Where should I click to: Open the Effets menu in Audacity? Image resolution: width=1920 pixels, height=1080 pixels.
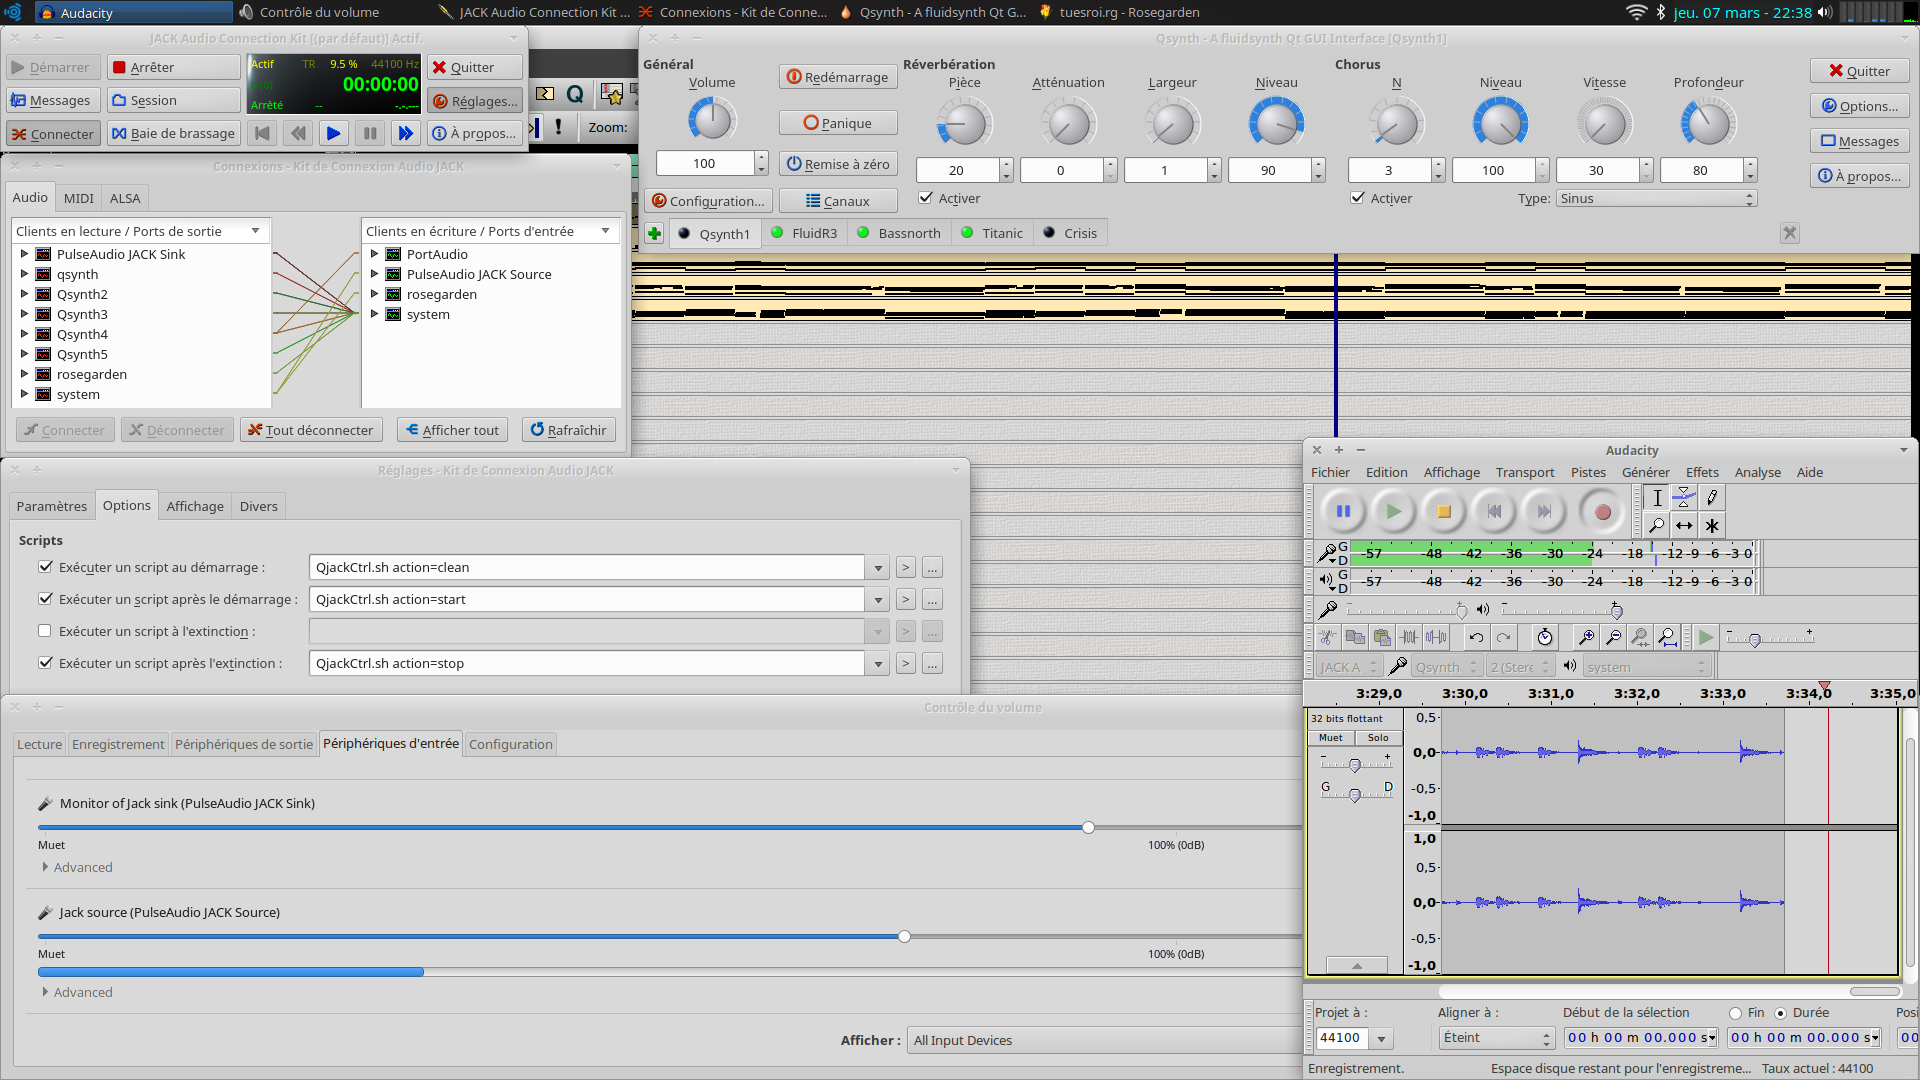click(x=1701, y=472)
